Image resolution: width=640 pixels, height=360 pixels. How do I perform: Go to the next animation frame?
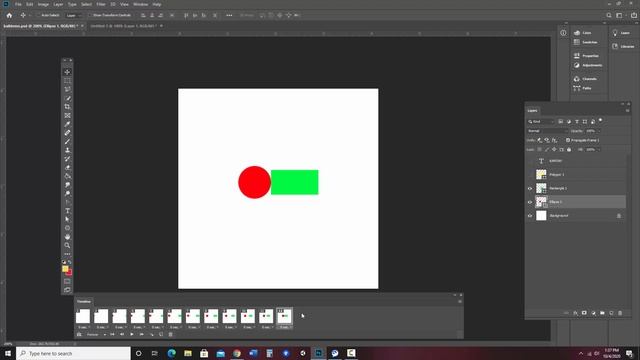click(x=142, y=335)
